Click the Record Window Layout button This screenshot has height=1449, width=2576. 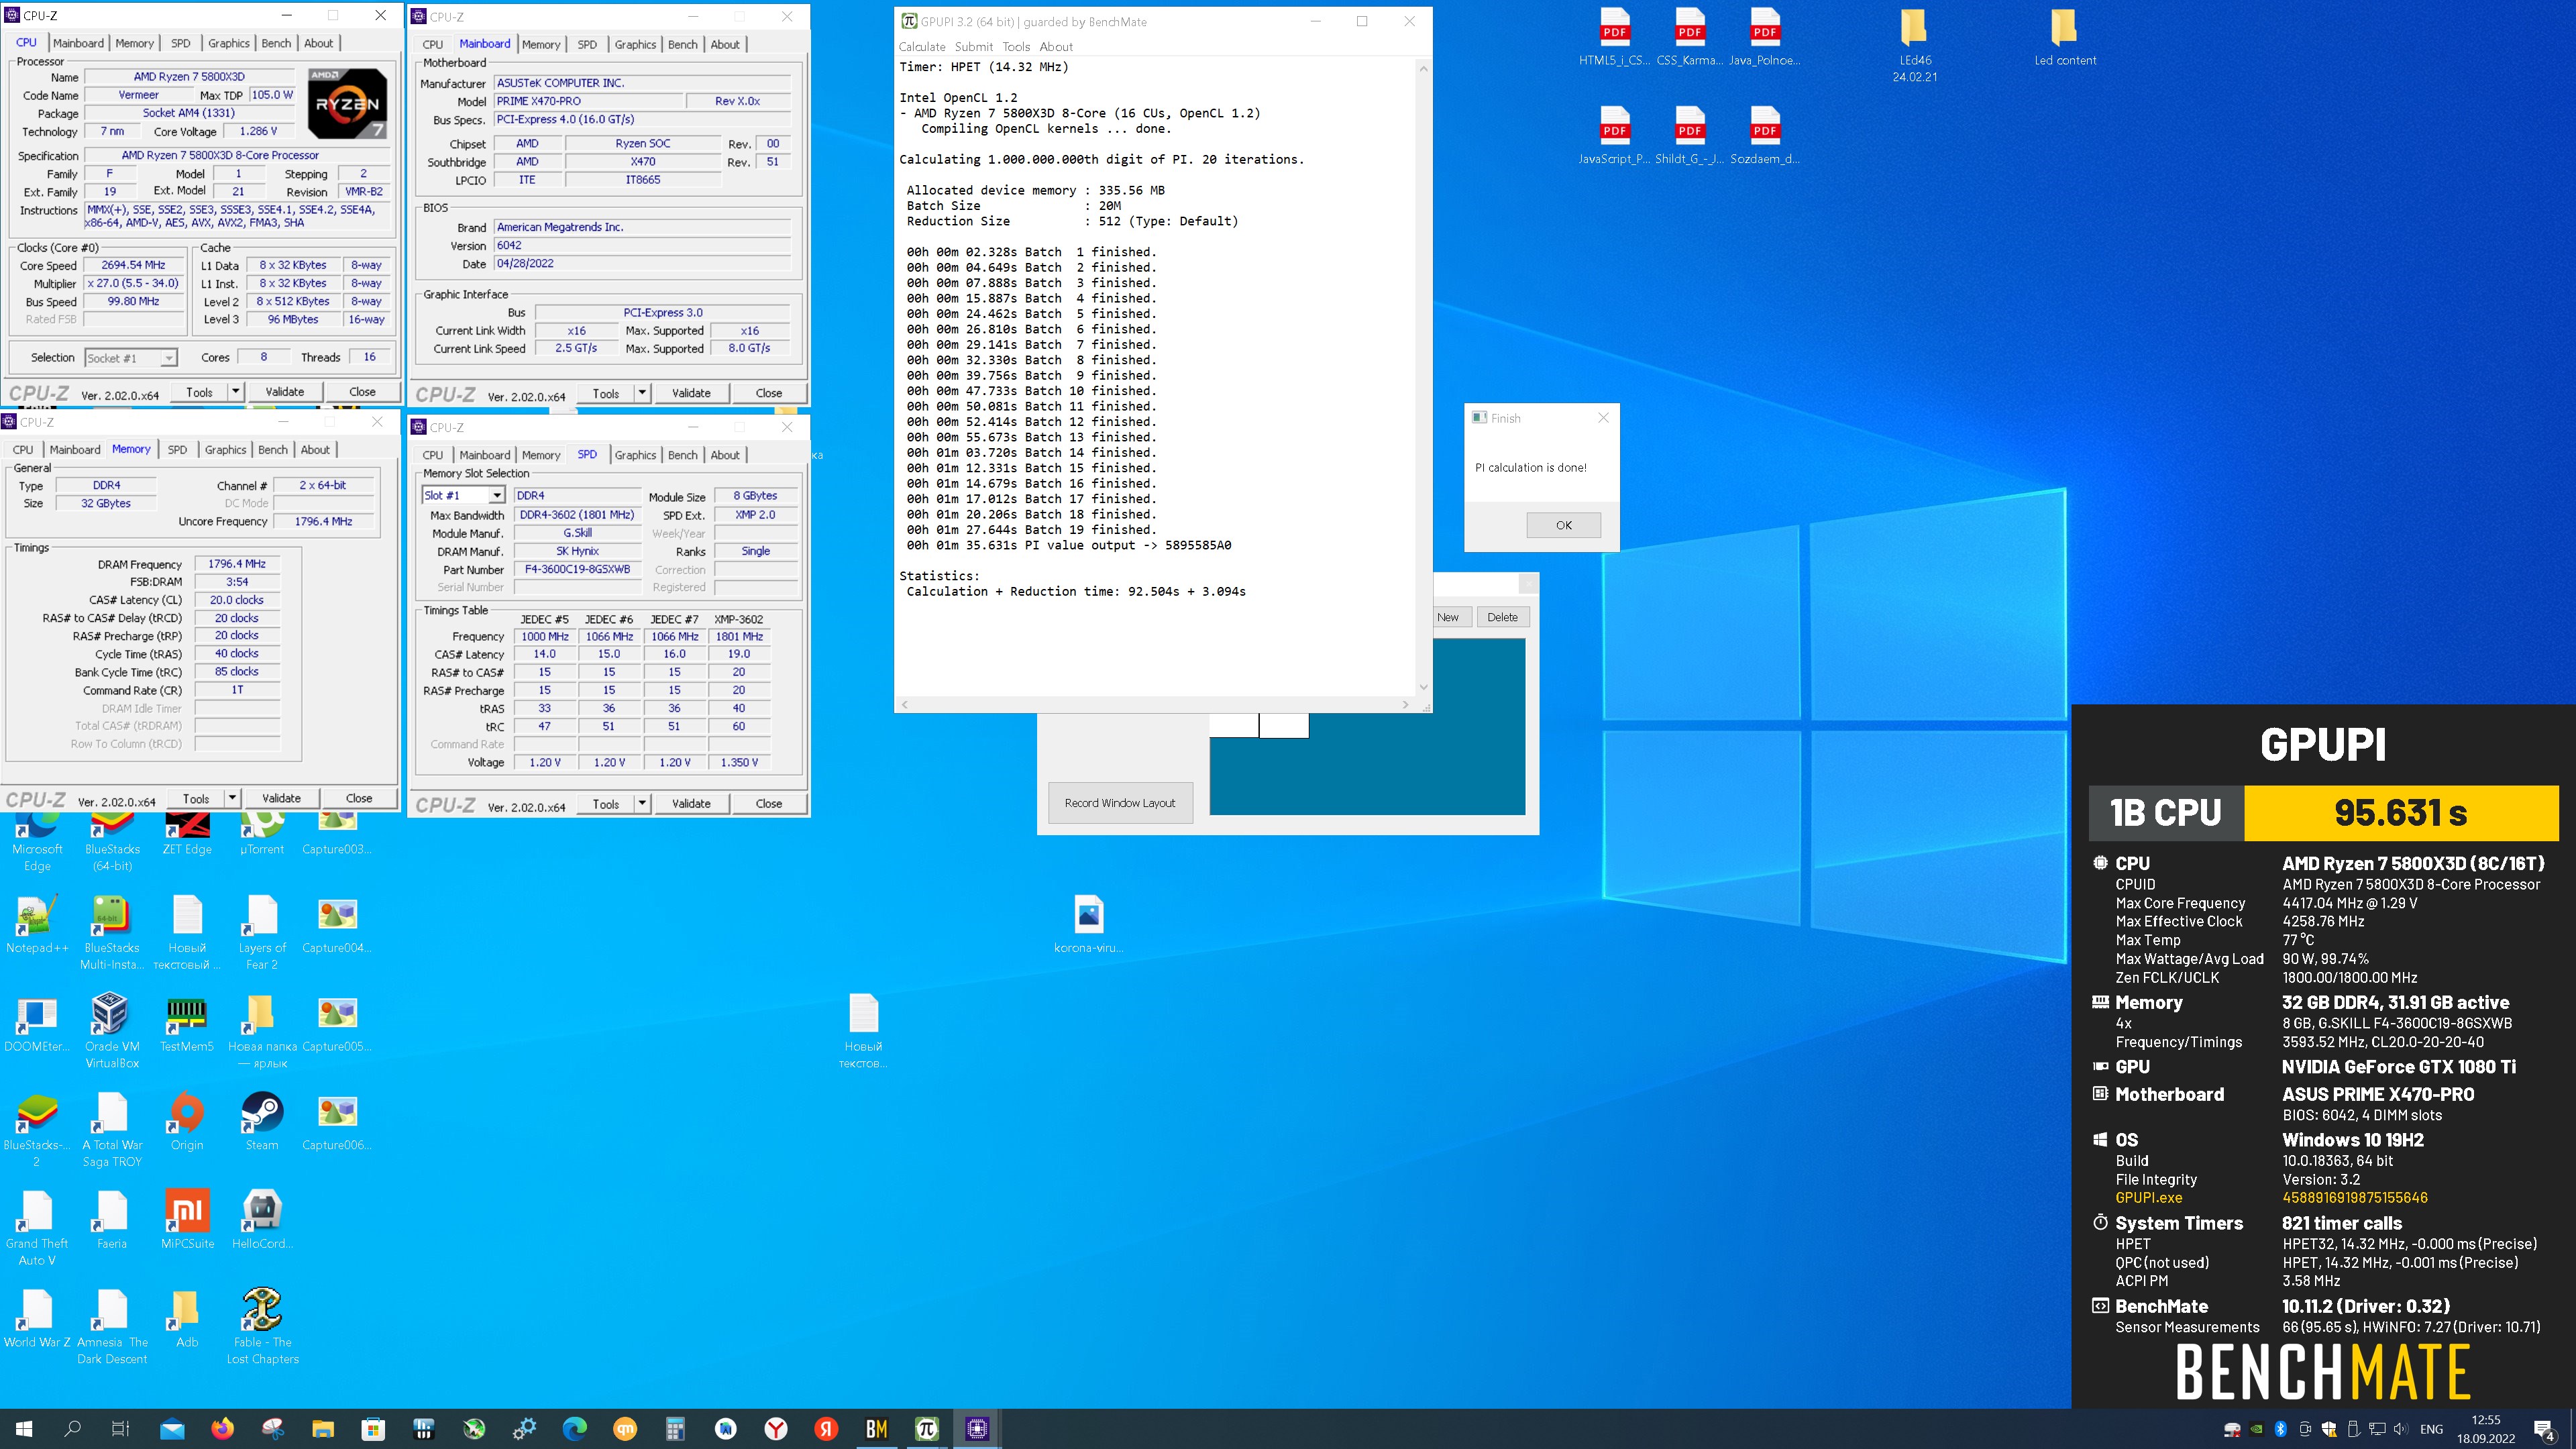point(1120,803)
